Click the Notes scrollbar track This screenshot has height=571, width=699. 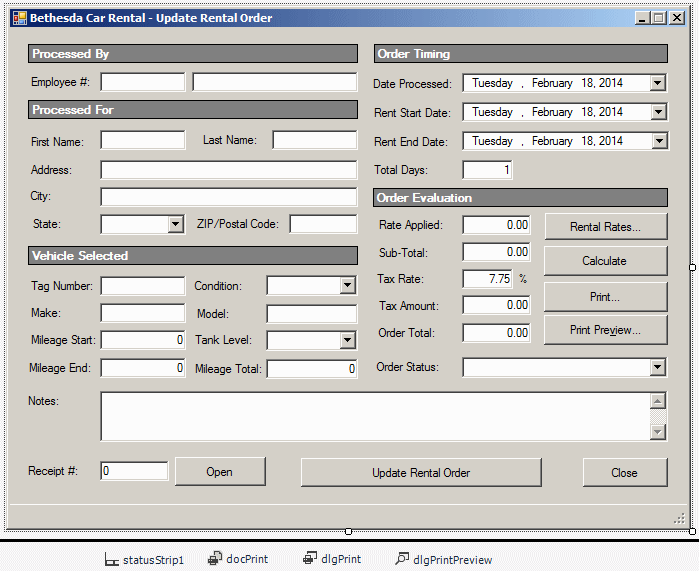point(658,417)
